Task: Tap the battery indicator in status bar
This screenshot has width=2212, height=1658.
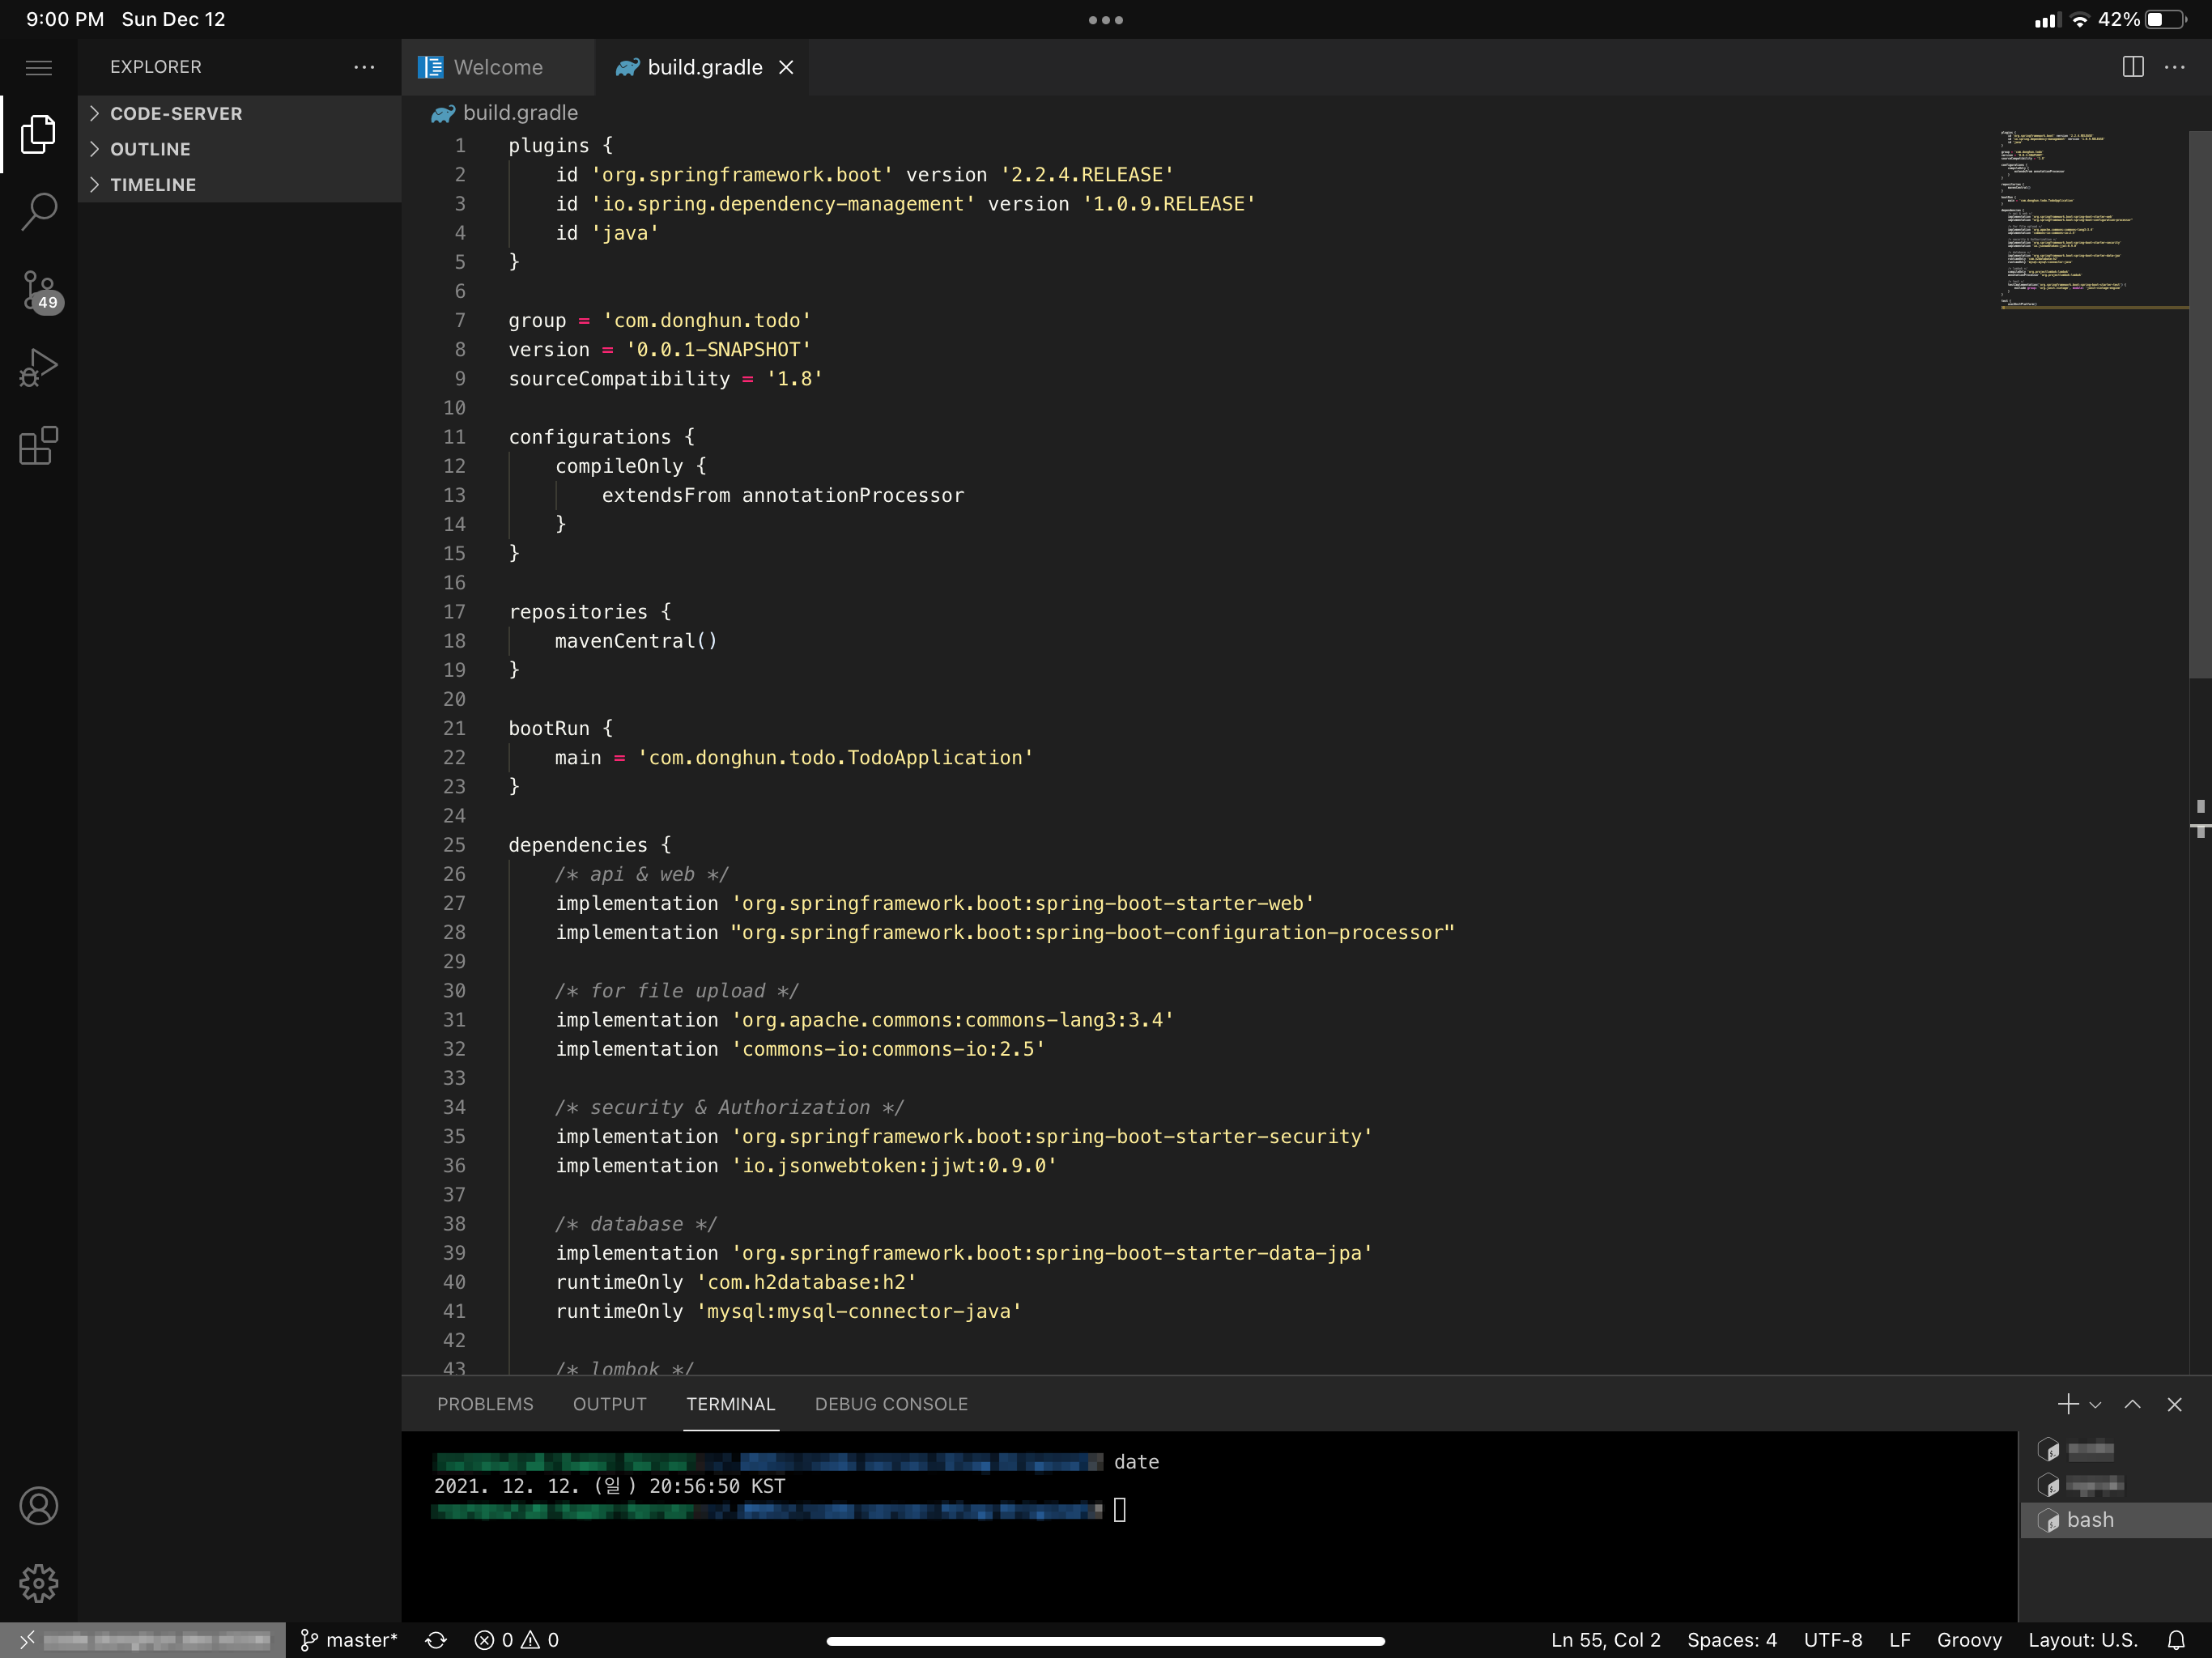Action: [x=2166, y=20]
